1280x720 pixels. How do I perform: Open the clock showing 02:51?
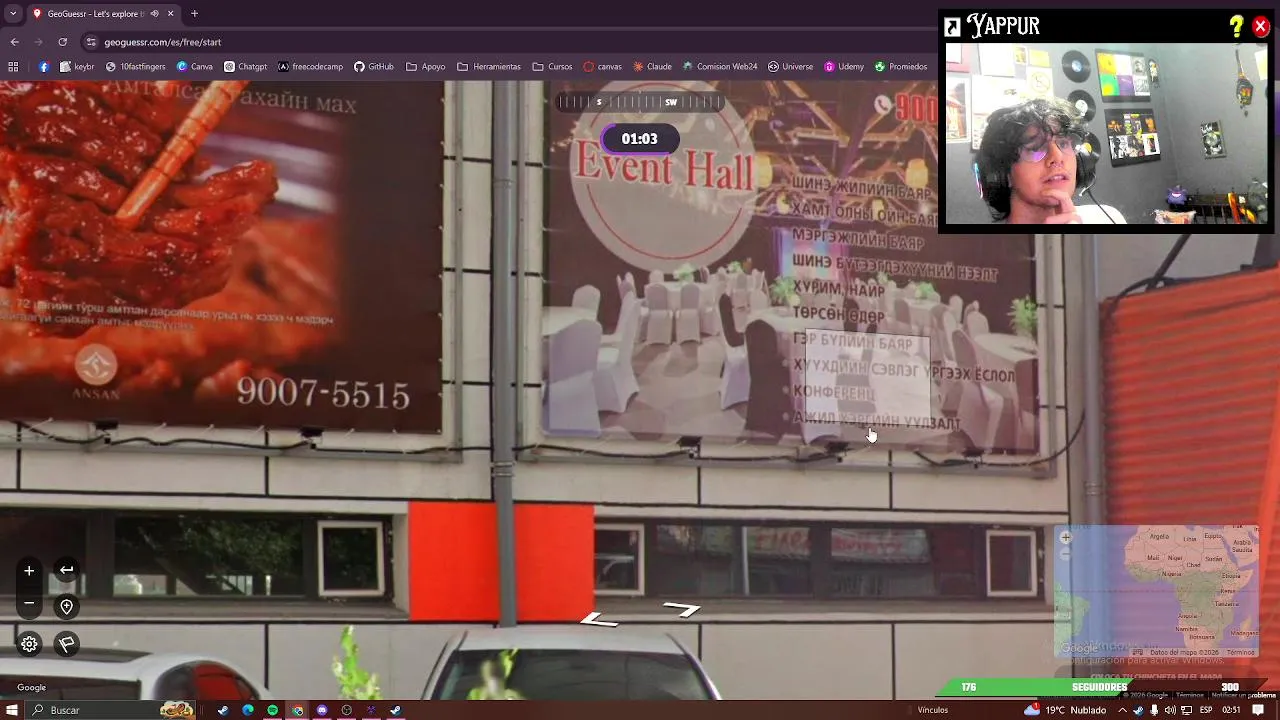point(1231,710)
